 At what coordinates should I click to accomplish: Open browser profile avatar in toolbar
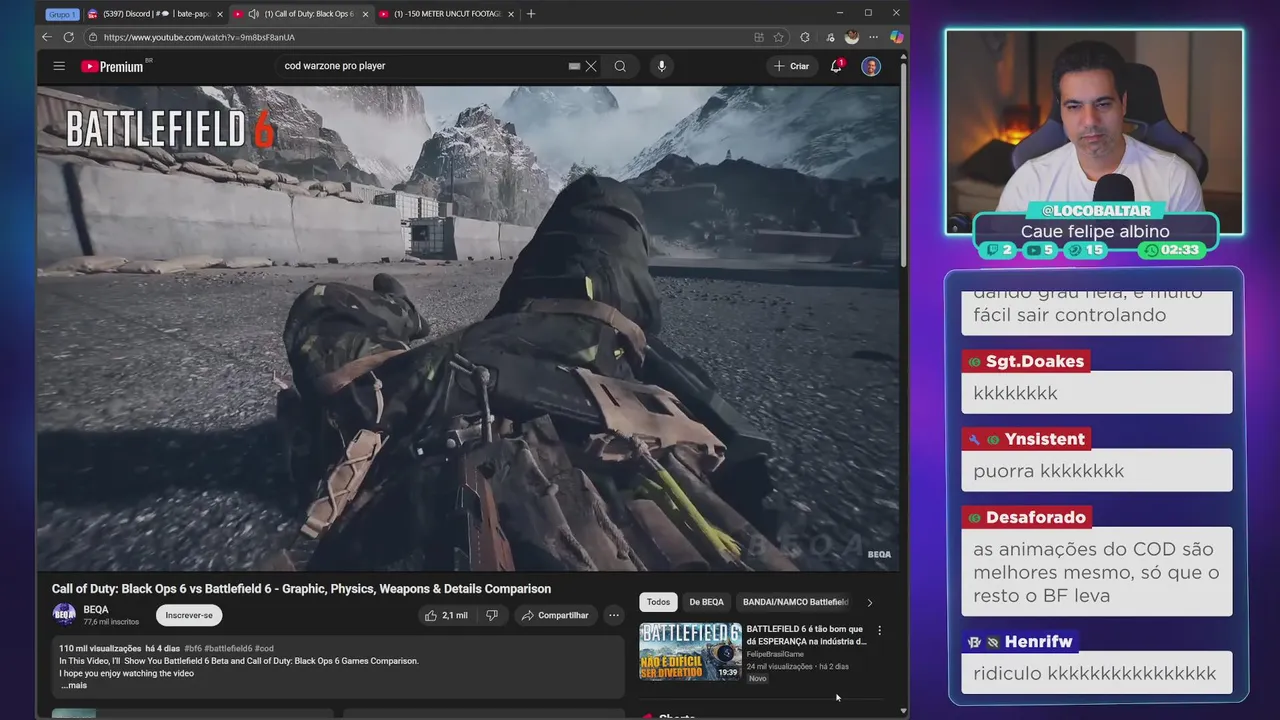(852, 37)
